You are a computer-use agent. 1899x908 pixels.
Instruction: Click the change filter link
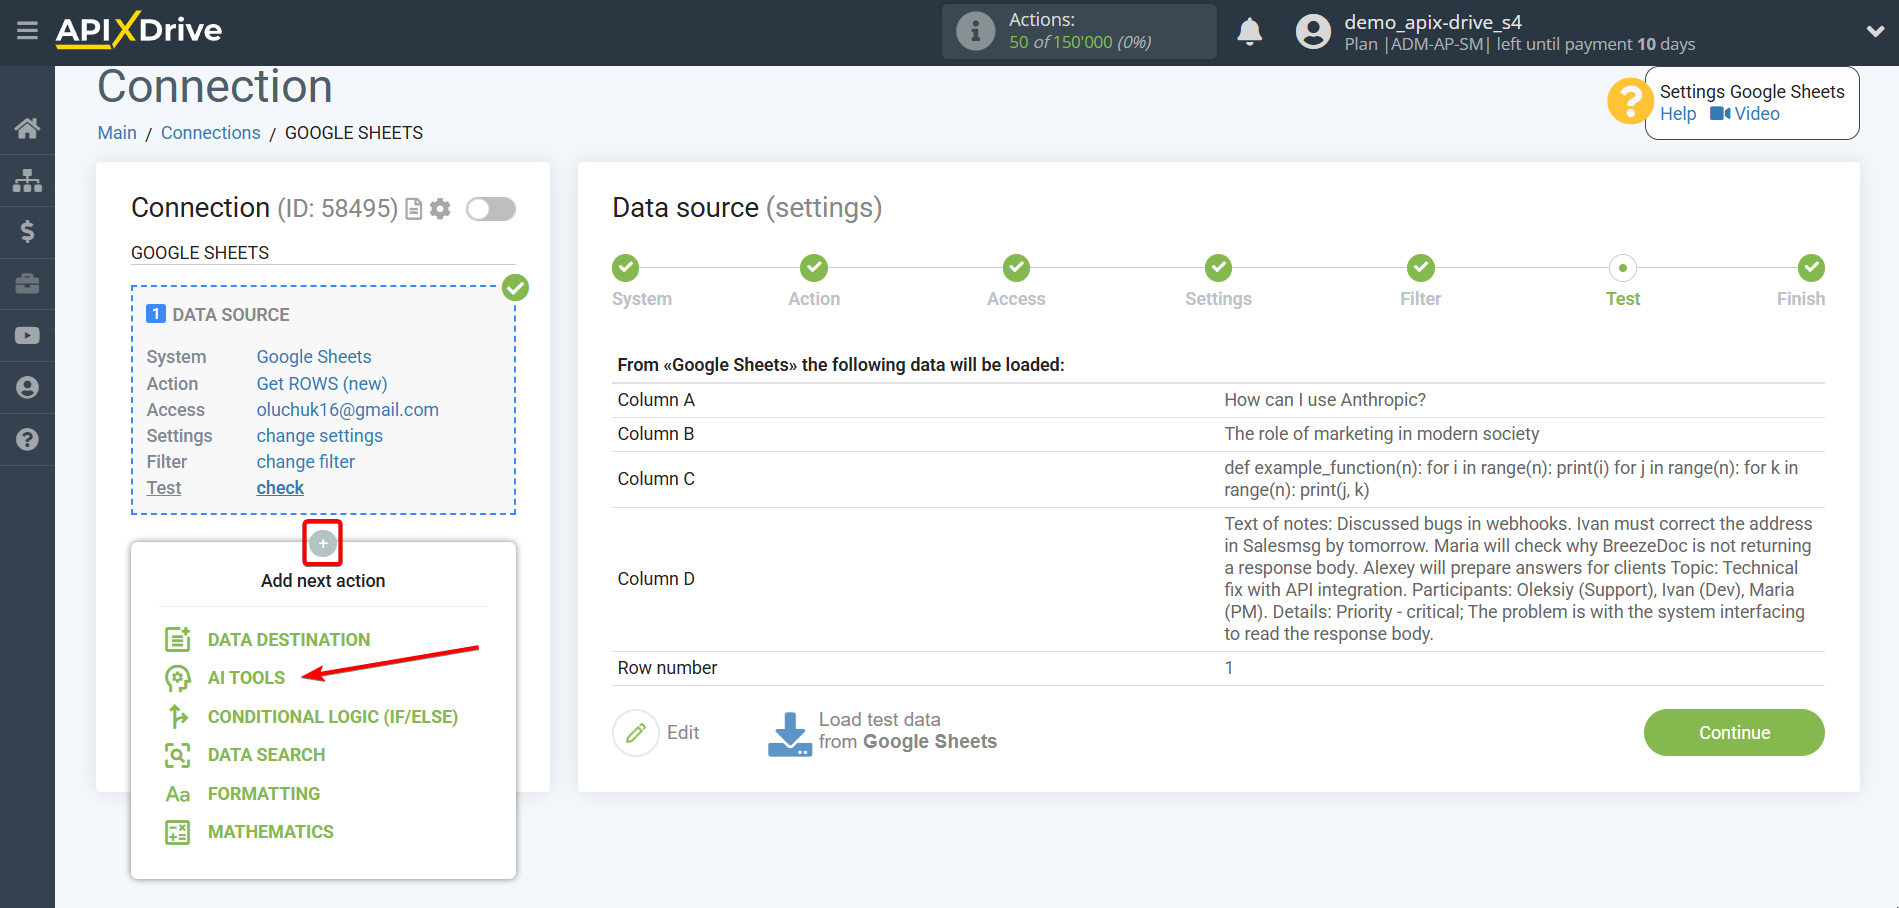tap(306, 462)
